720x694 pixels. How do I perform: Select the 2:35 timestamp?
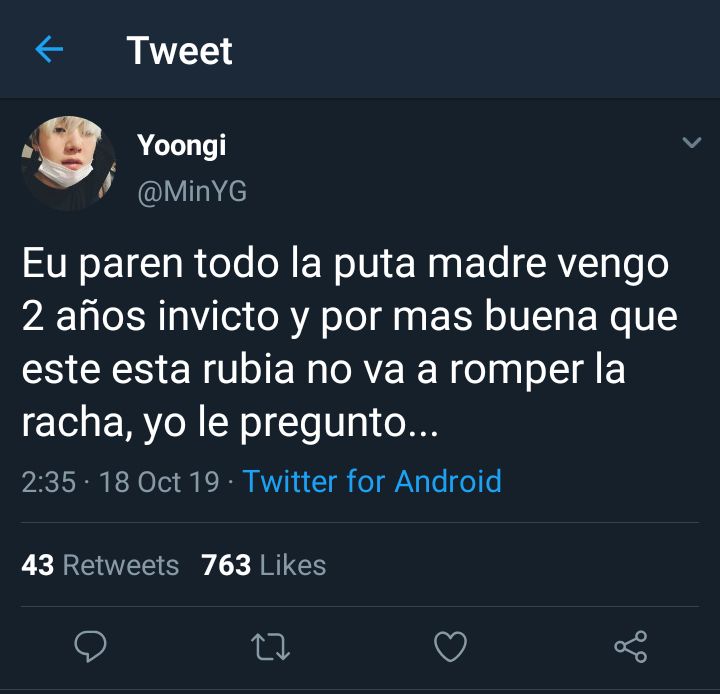tap(49, 482)
